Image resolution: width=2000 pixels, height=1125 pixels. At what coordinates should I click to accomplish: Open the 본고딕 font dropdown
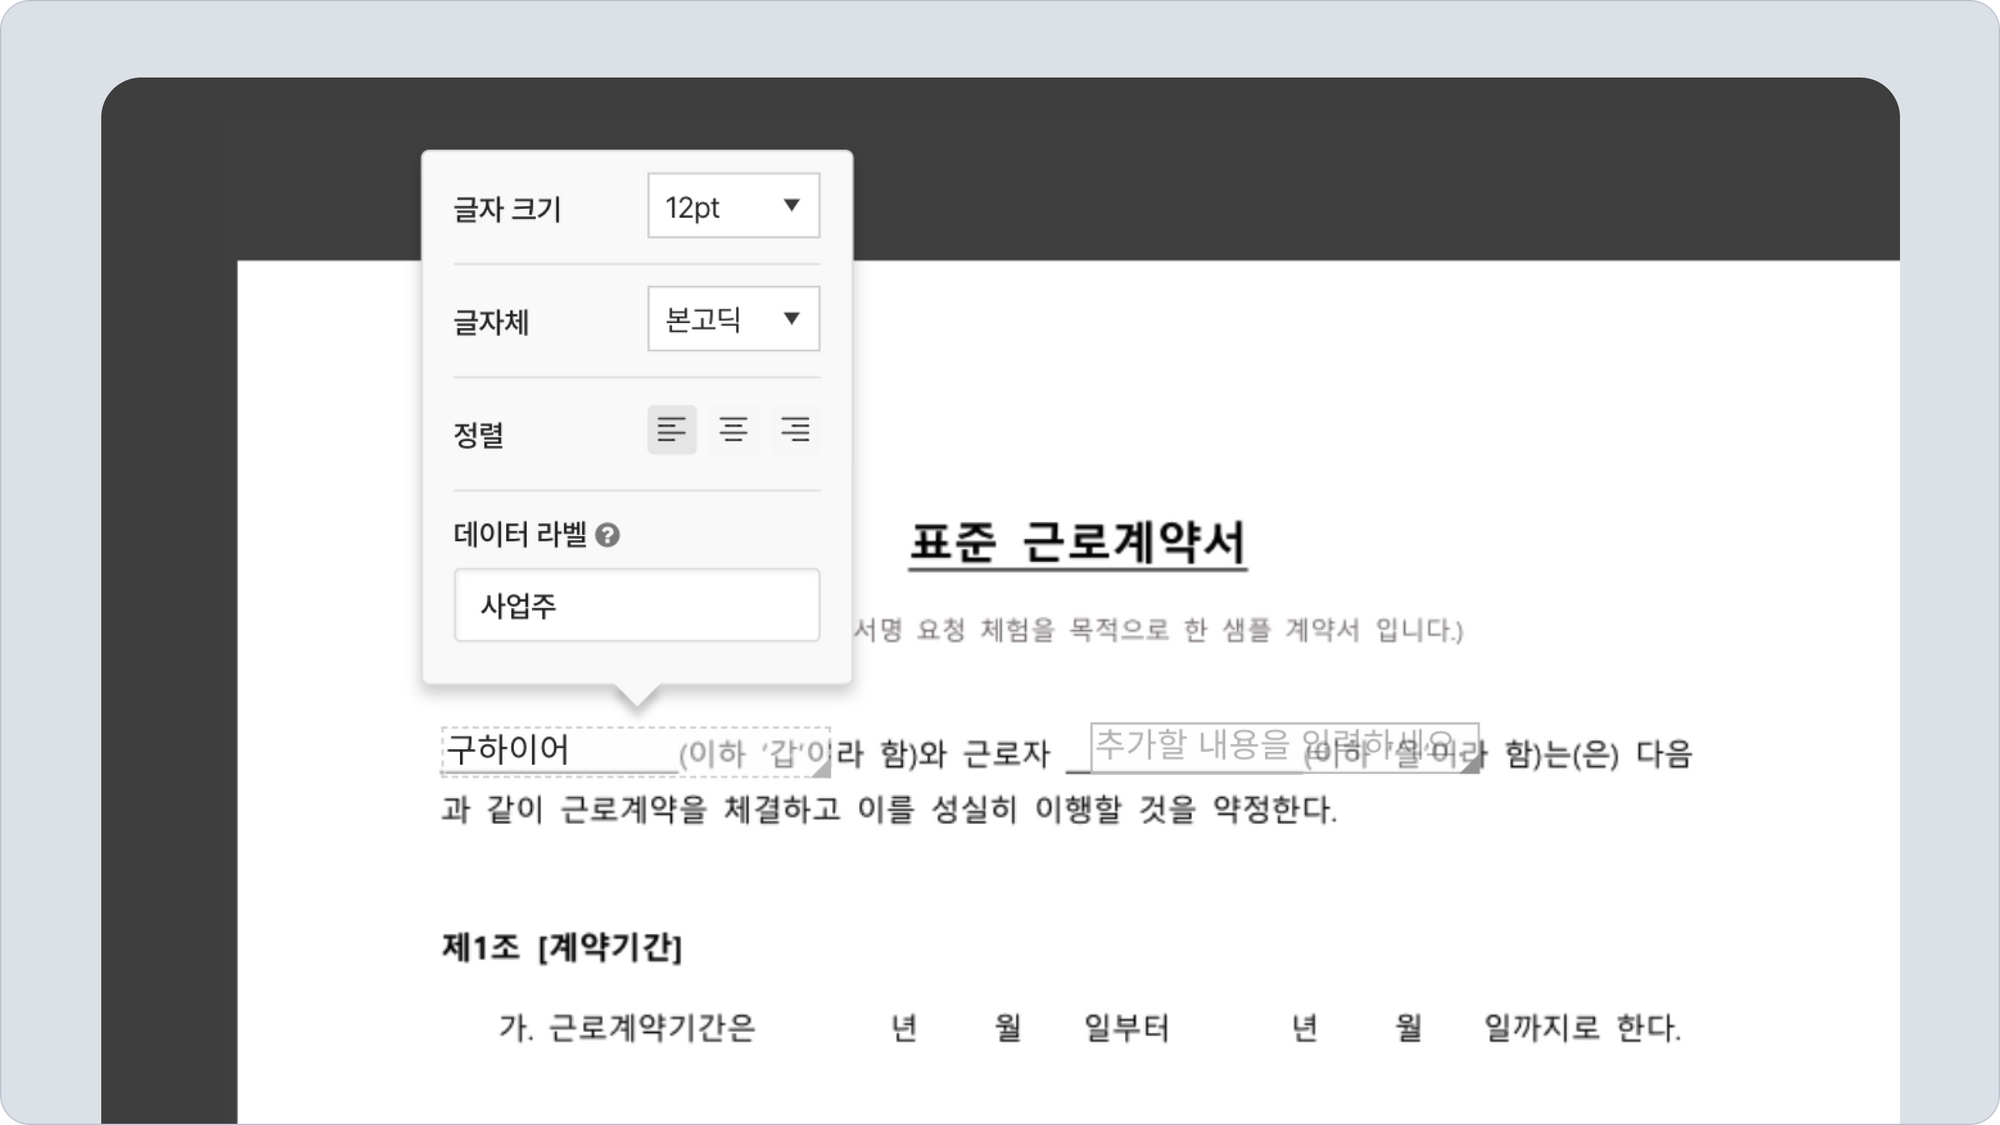[x=732, y=319]
